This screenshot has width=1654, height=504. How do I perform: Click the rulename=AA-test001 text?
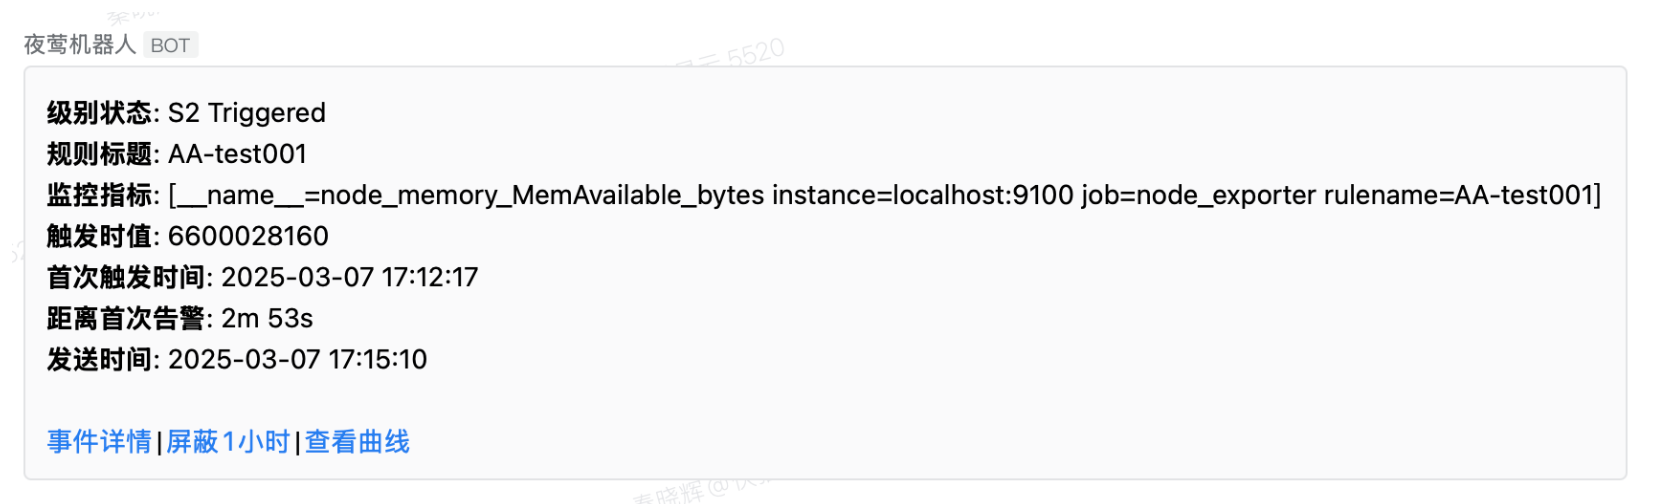[1458, 195]
